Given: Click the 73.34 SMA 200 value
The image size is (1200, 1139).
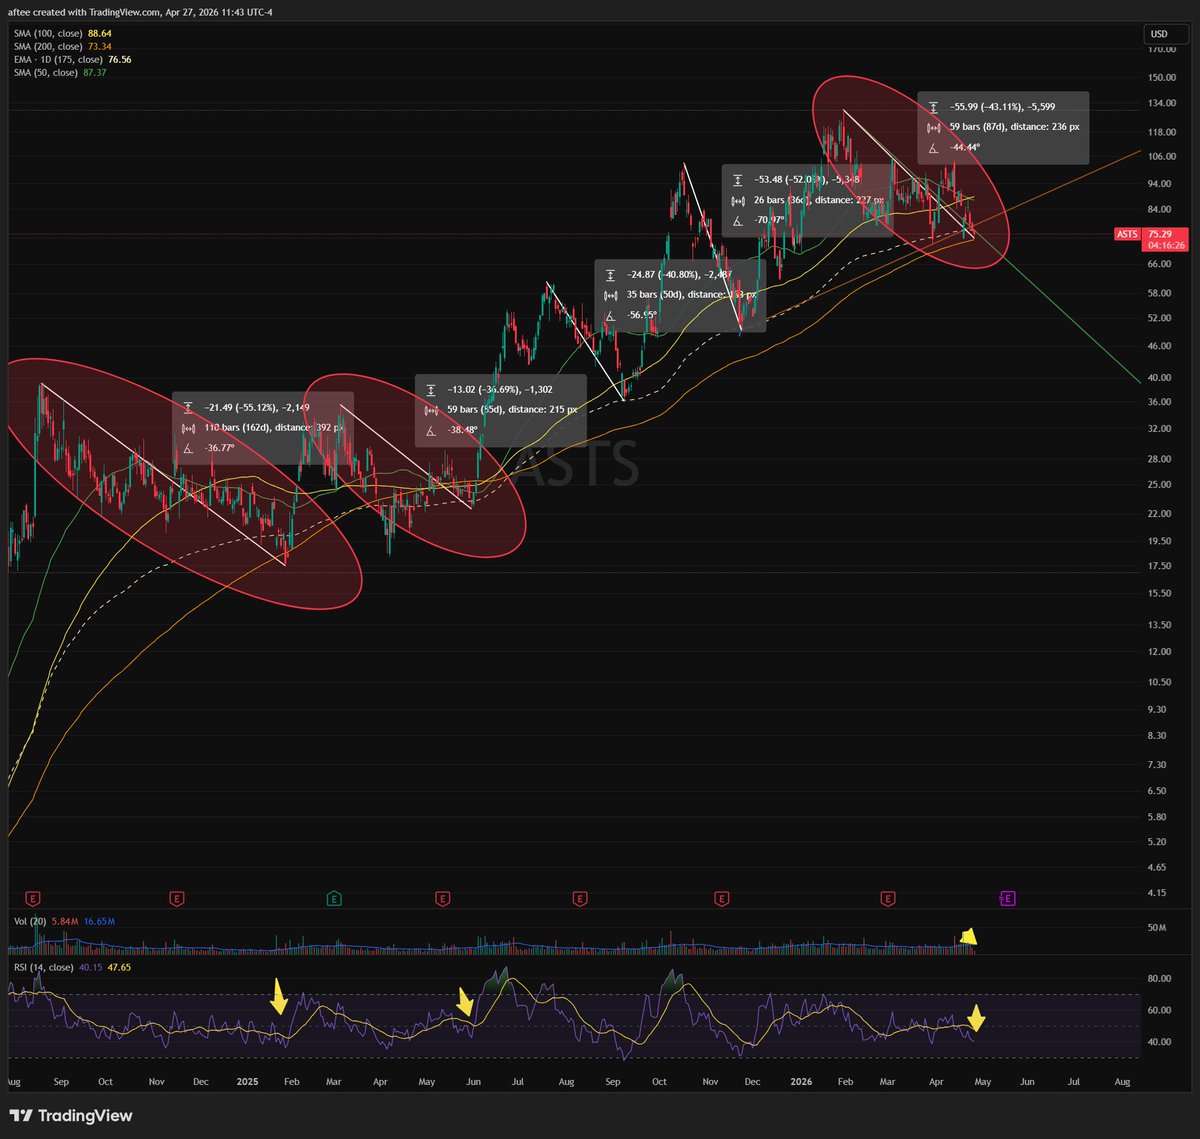Looking at the screenshot, I should (99, 46).
